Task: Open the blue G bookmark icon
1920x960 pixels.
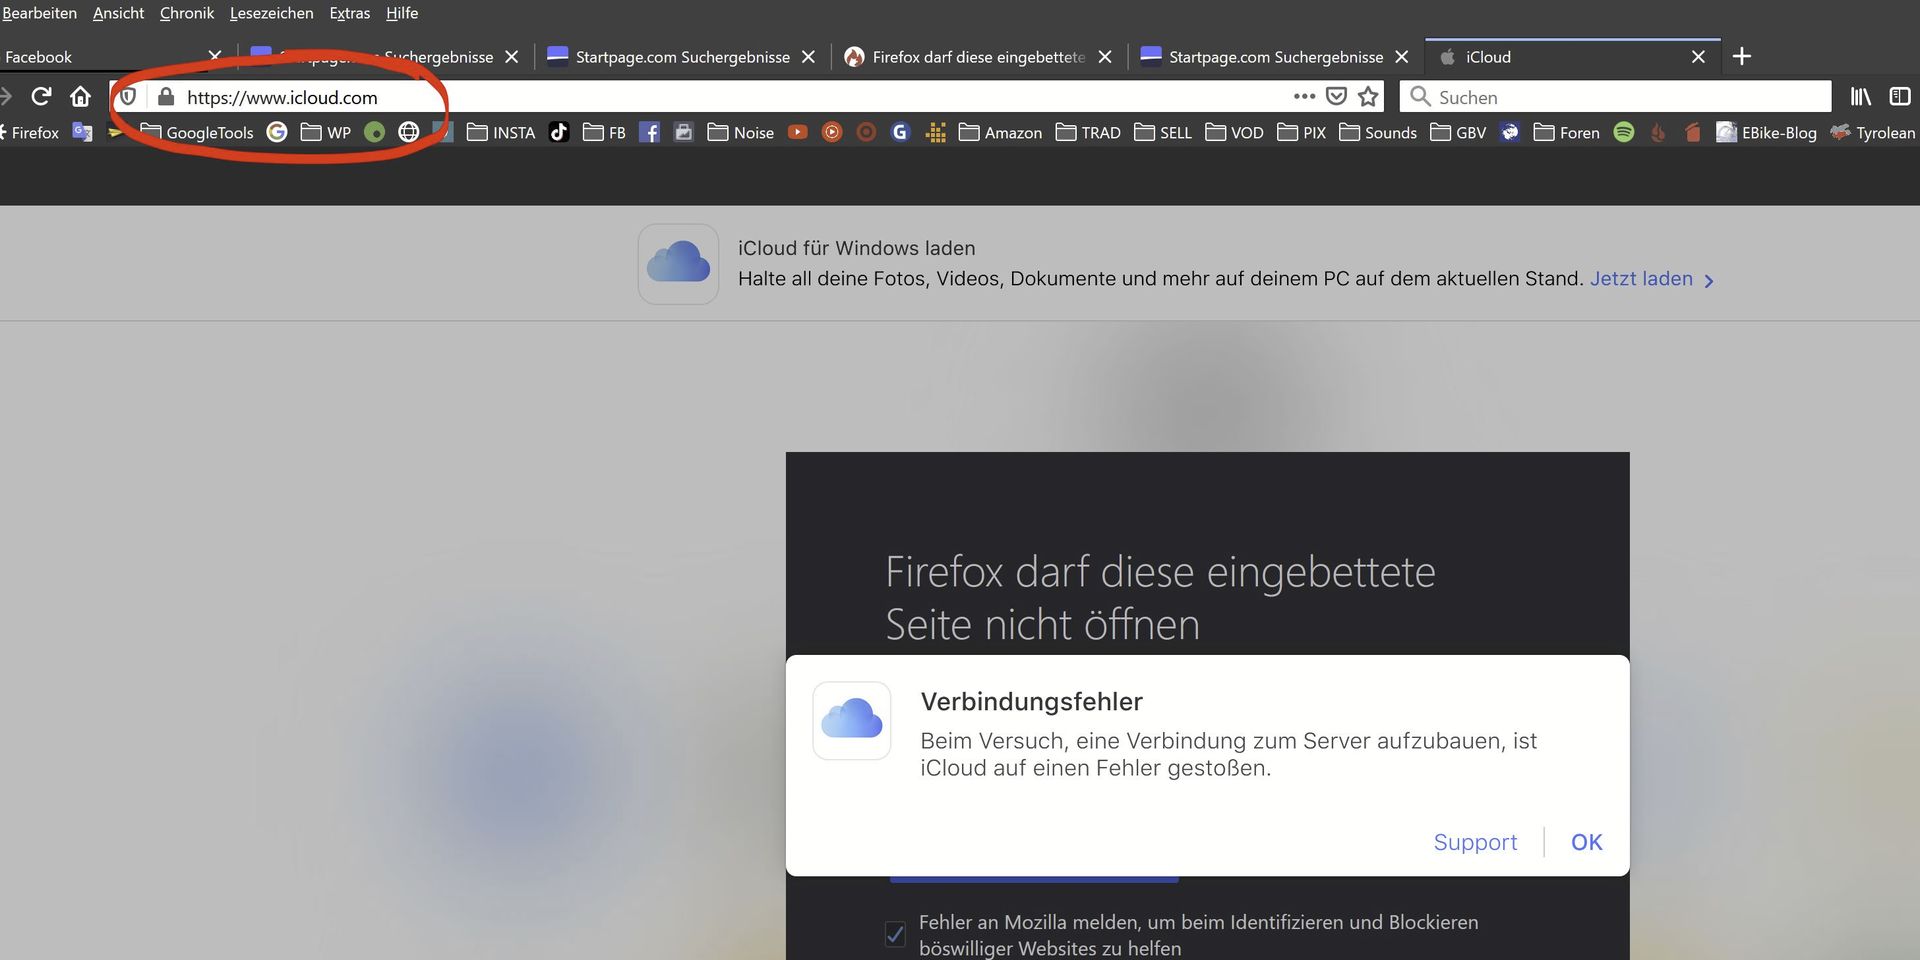Action: (900, 132)
